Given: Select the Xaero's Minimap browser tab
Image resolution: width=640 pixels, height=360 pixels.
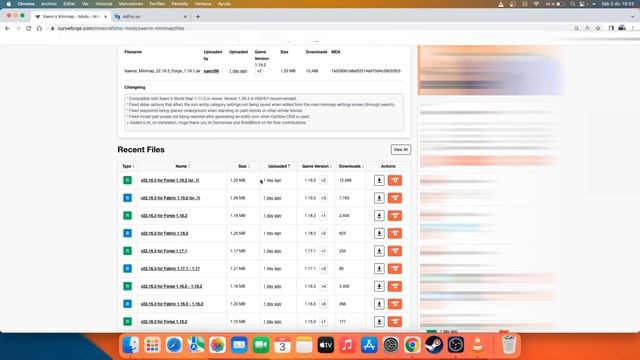Looking at the screenshot, I should 71,17.
